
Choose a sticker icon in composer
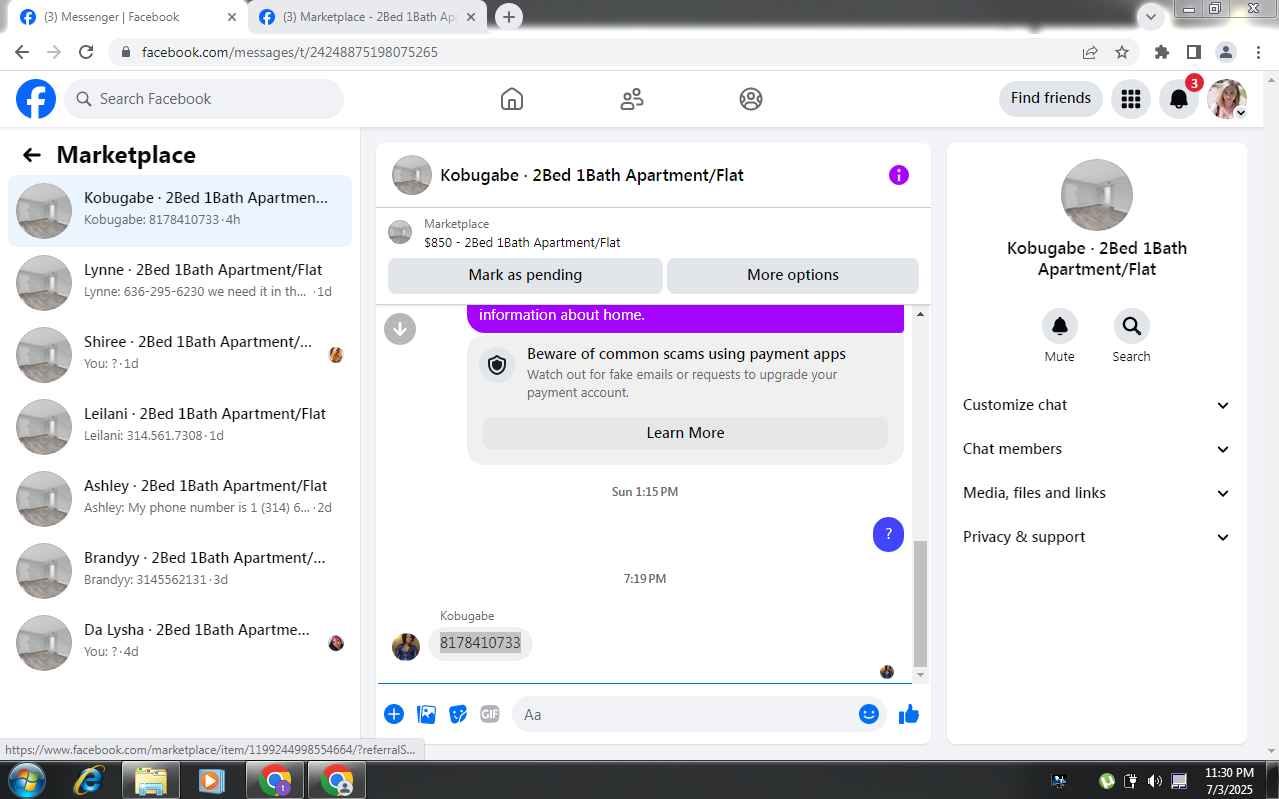[458, 714]
